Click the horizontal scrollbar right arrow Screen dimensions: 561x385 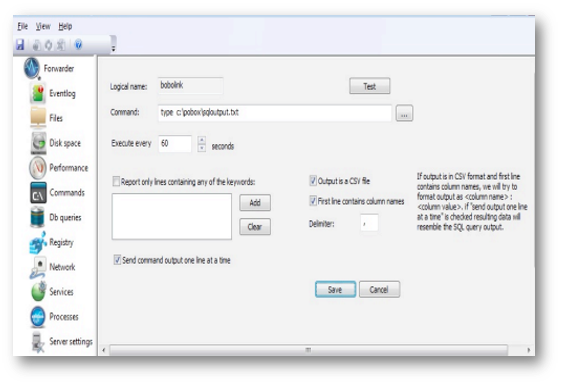(x=529, y=350)
